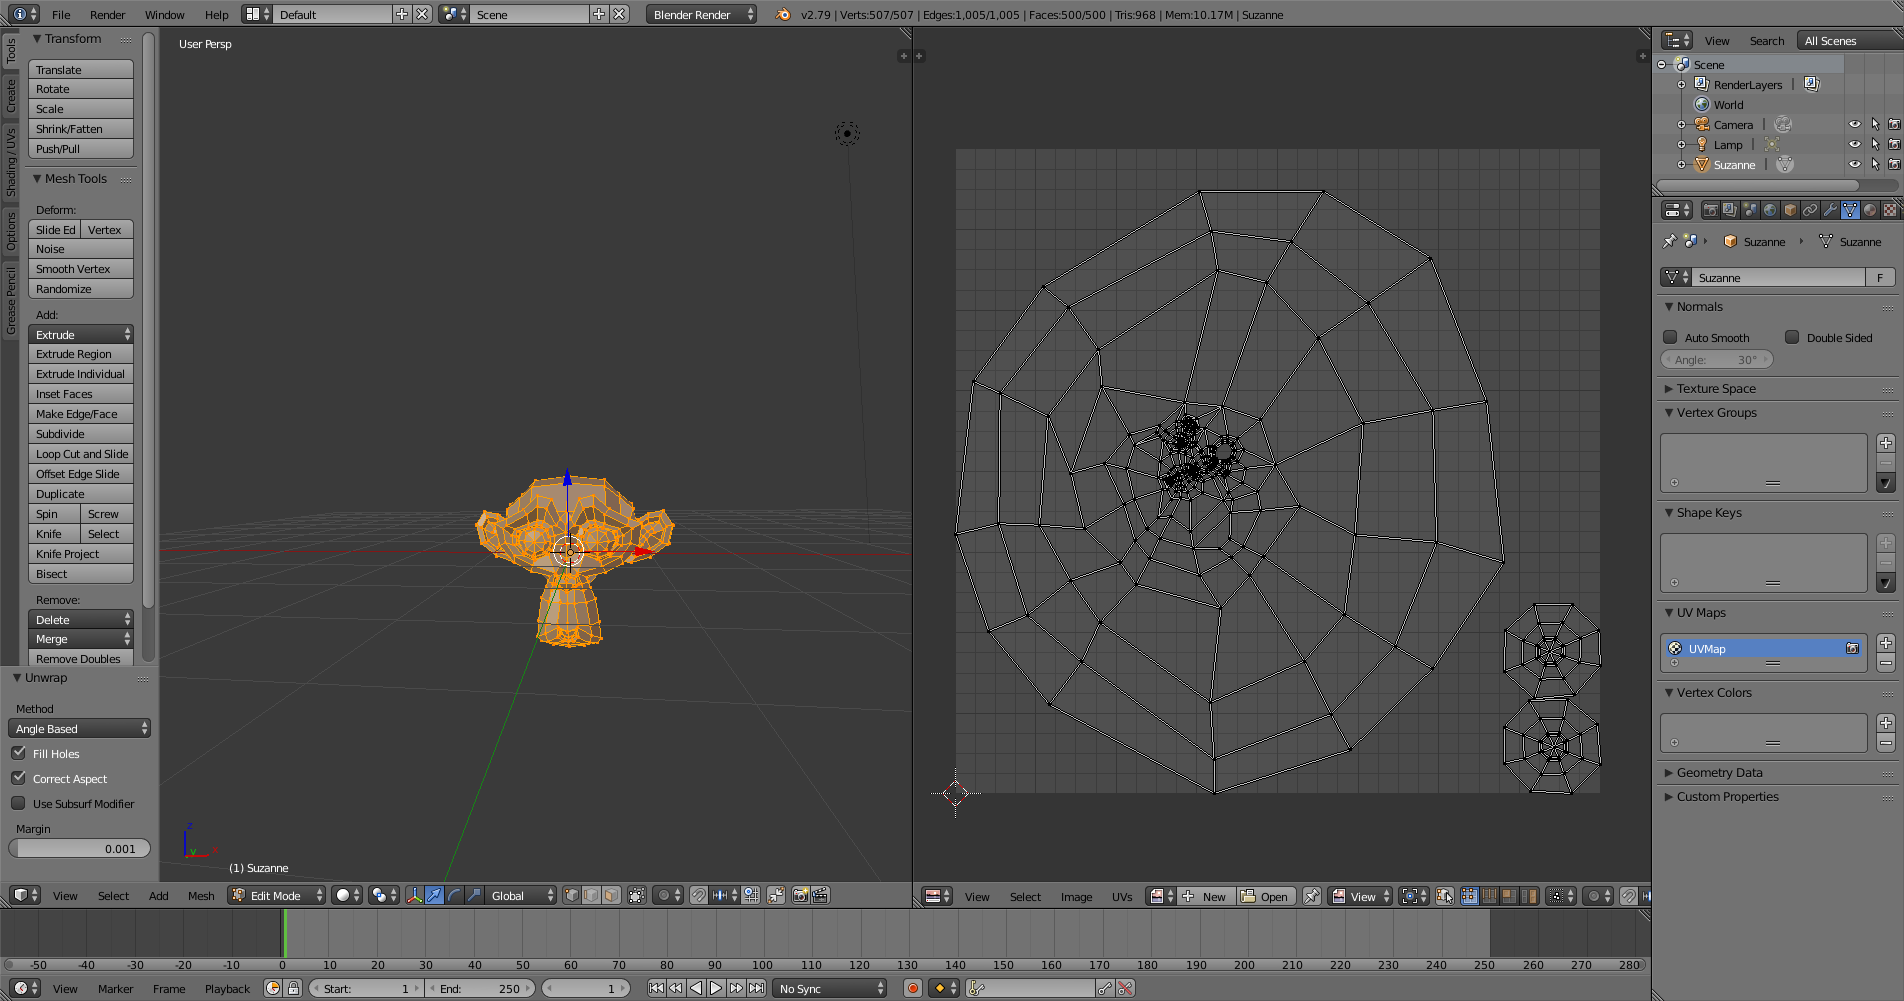Select the Rotate manipulator arc icon
This screenshot has height=1001, width=1904.
point(455,895)
